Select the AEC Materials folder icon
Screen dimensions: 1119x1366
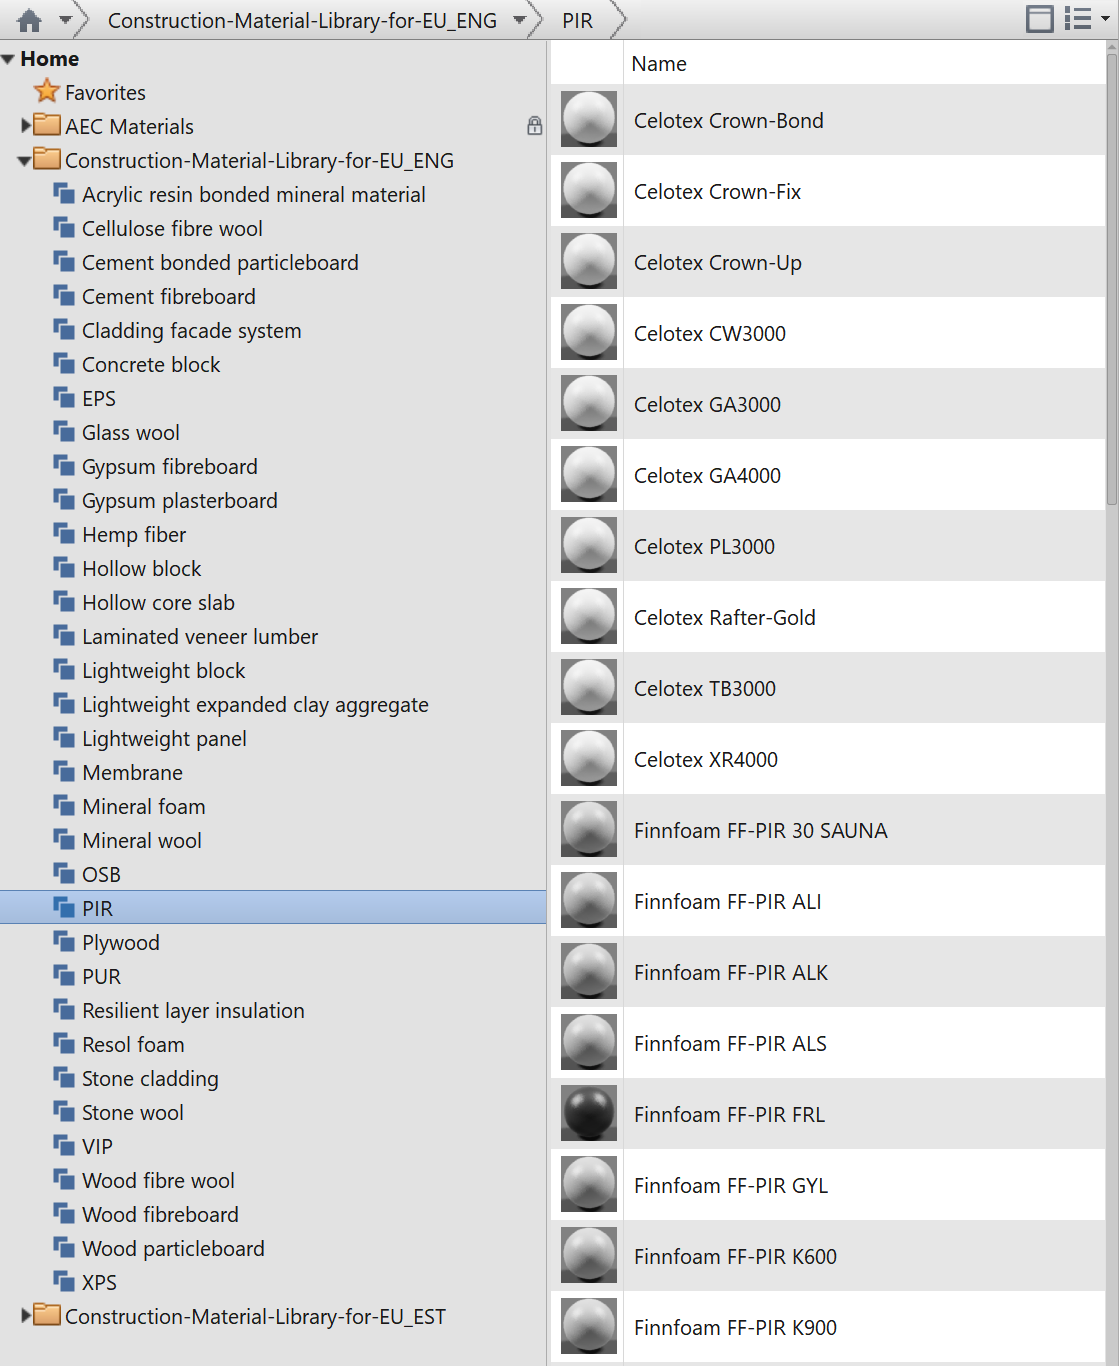47,125
